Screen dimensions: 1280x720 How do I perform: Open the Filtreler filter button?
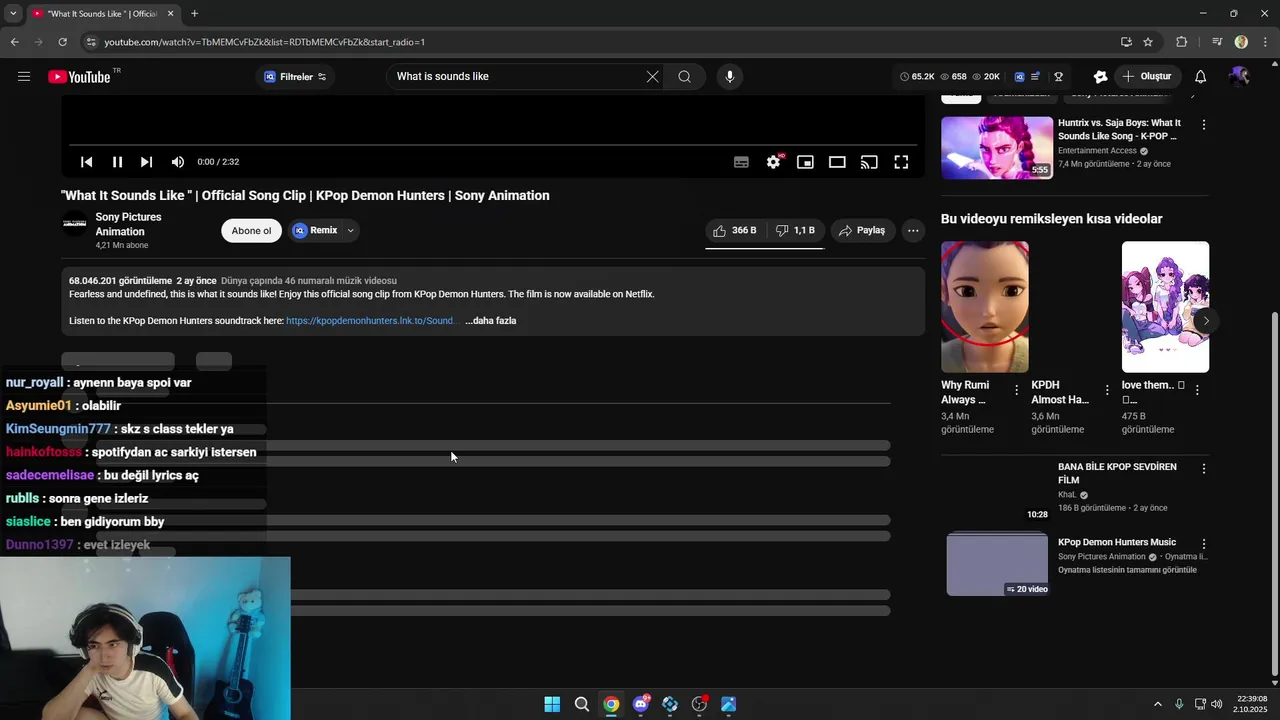294,77
